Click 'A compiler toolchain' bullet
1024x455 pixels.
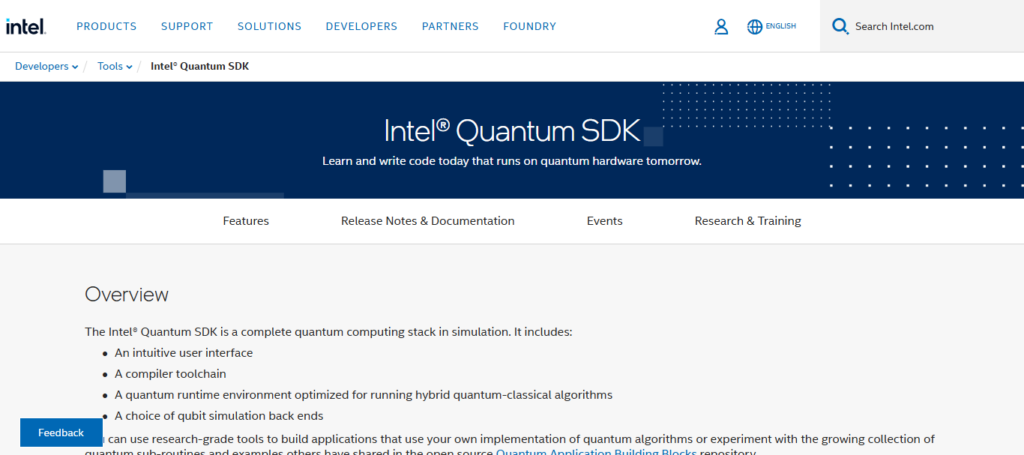(x=170, y=374)
